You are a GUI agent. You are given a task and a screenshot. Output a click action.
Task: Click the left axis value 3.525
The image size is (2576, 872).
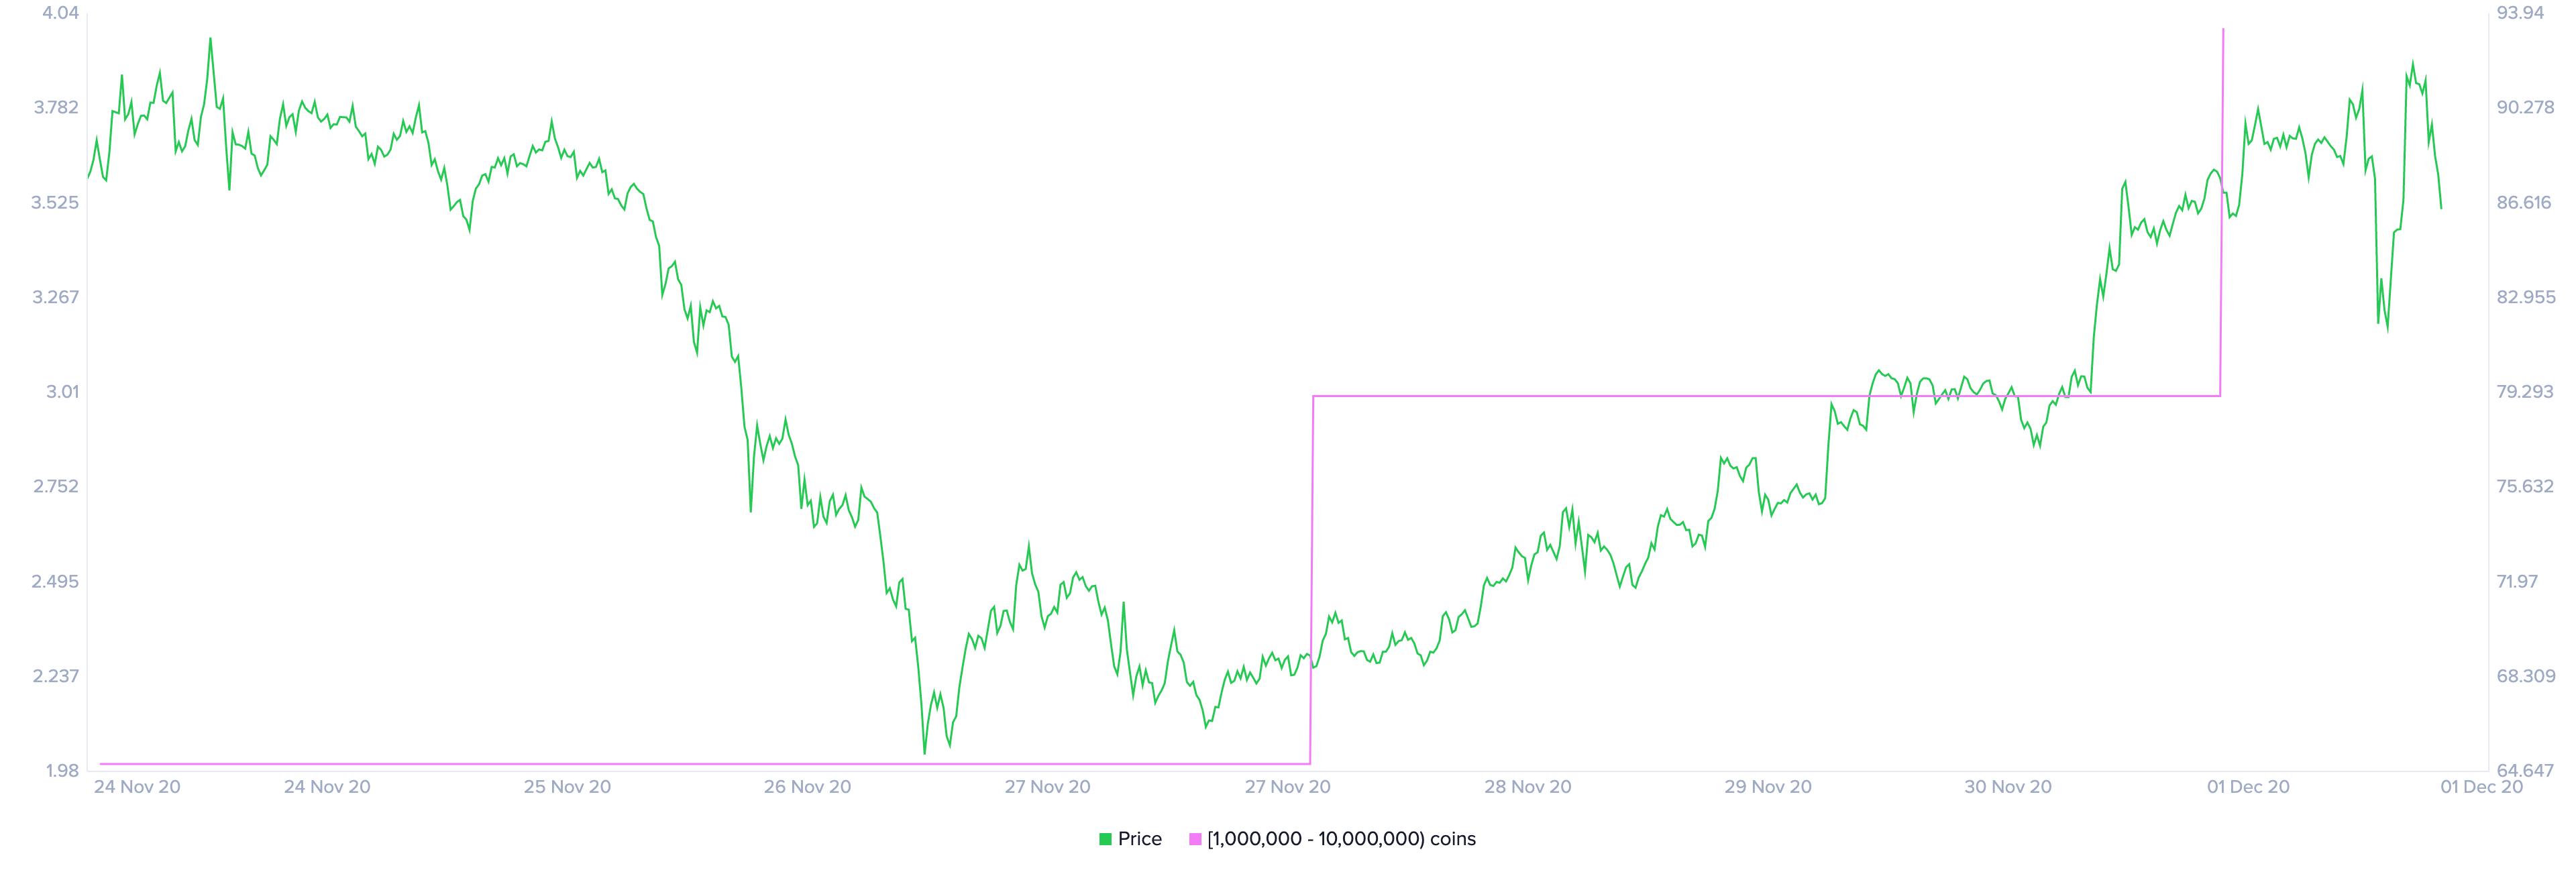coord(55,202)
